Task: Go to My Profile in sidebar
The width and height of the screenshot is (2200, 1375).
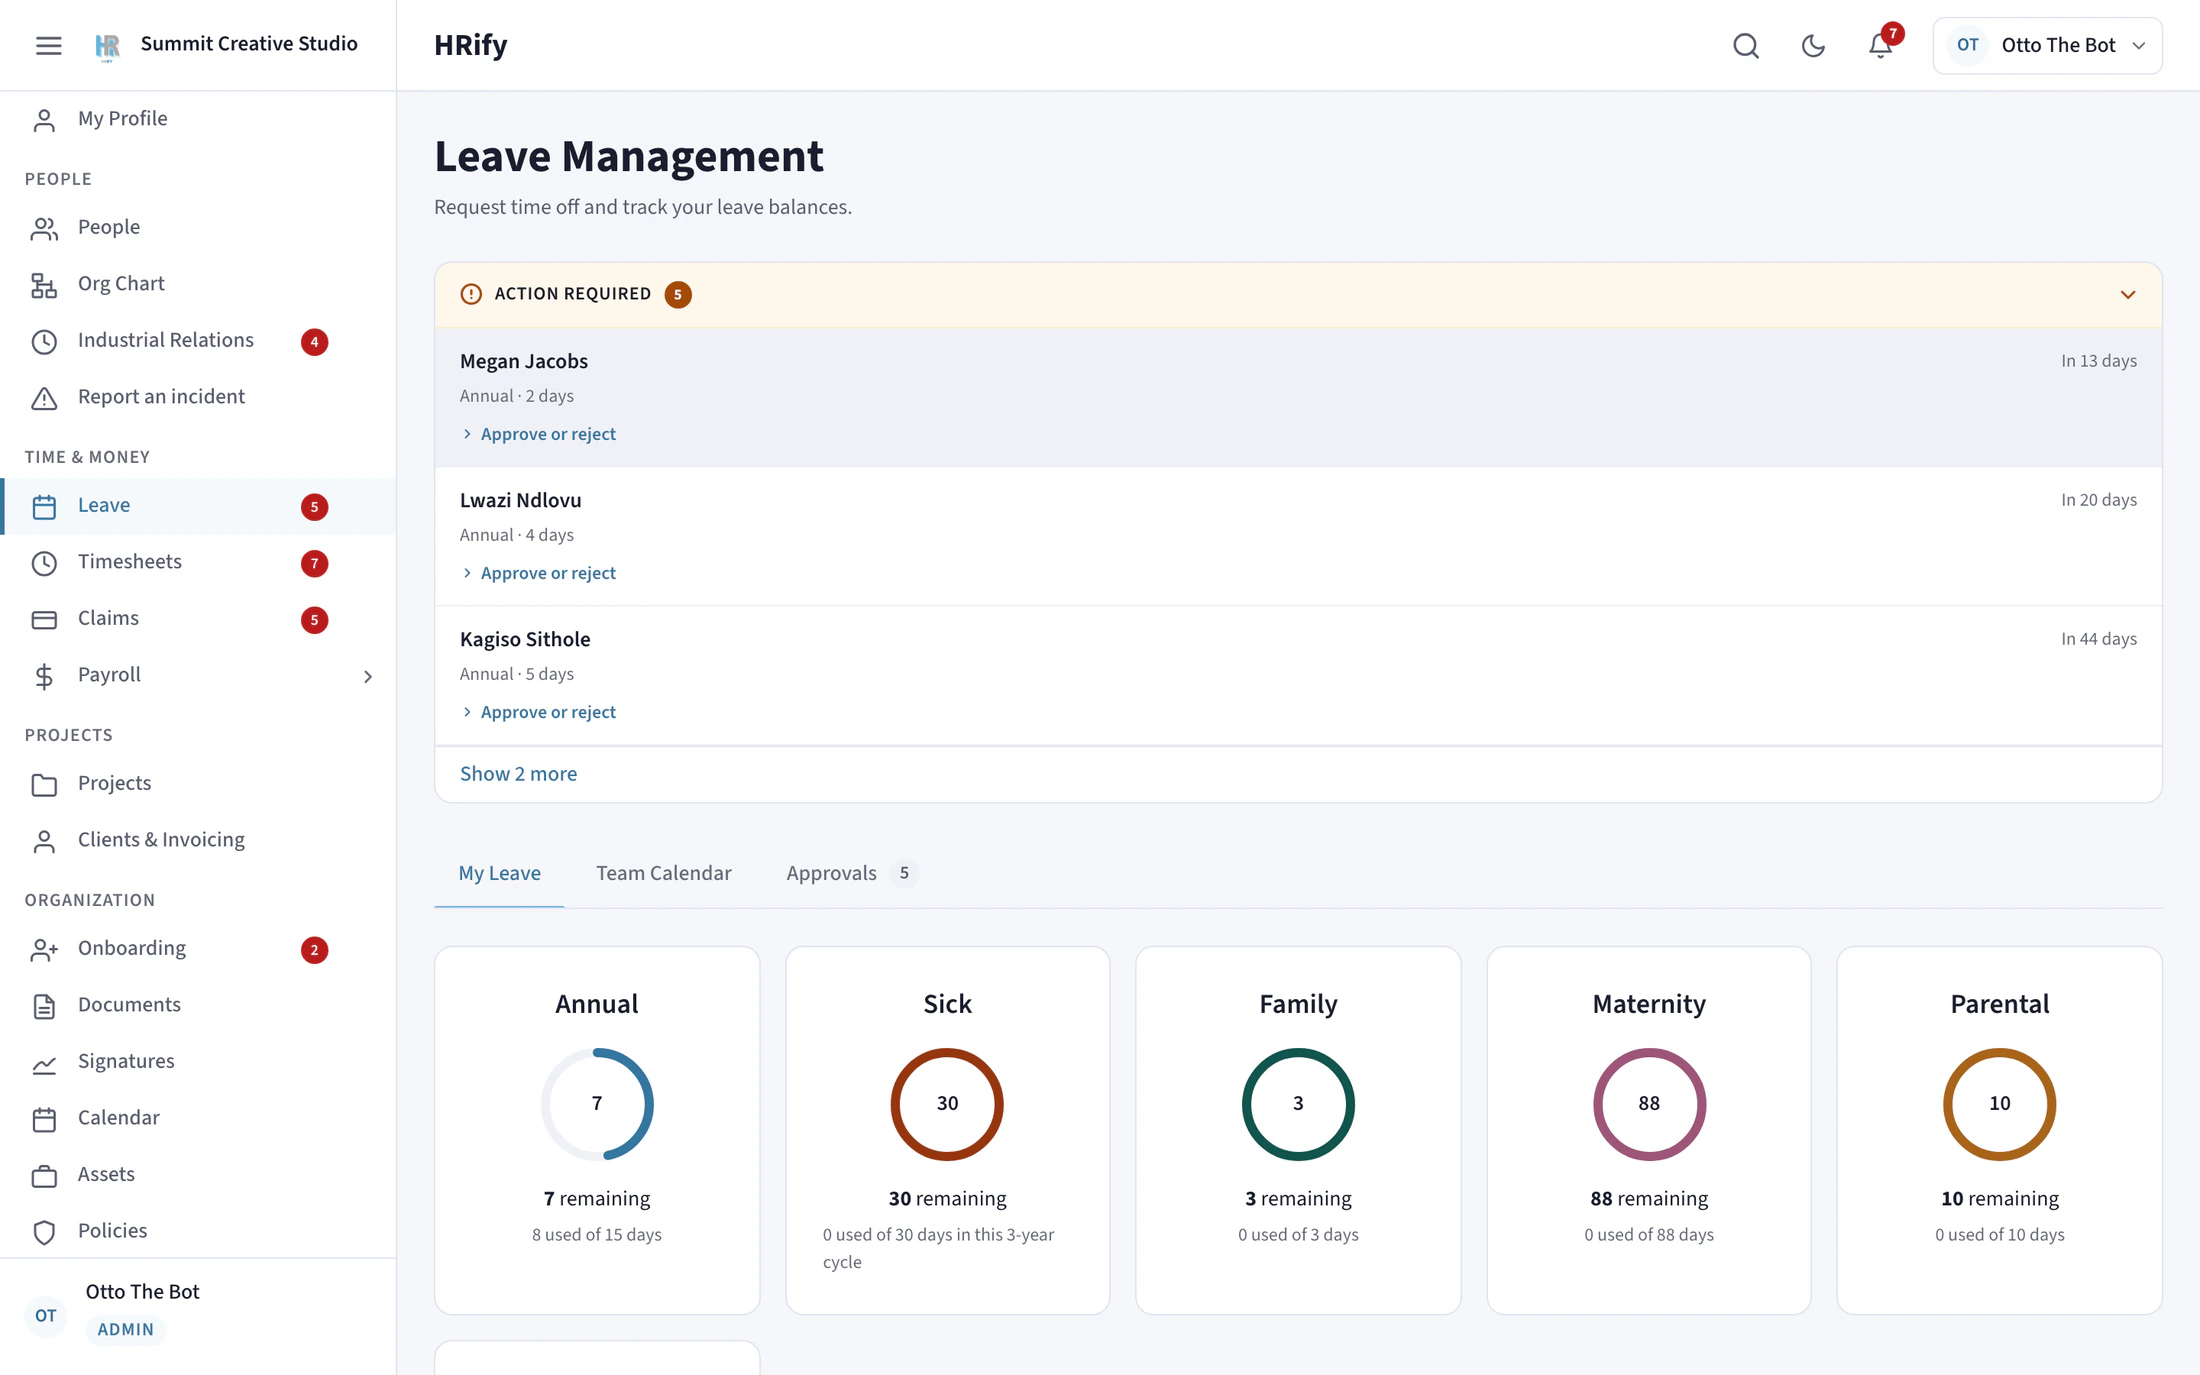Action: click(198, 119)
